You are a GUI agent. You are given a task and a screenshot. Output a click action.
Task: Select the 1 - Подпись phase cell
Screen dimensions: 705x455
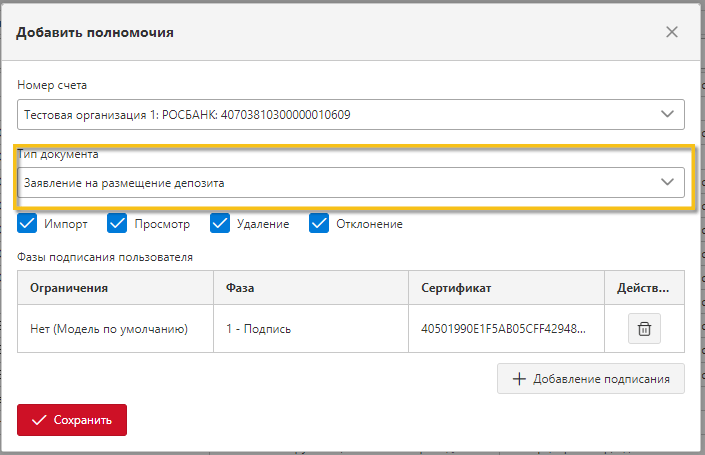[x=311, y=329]
